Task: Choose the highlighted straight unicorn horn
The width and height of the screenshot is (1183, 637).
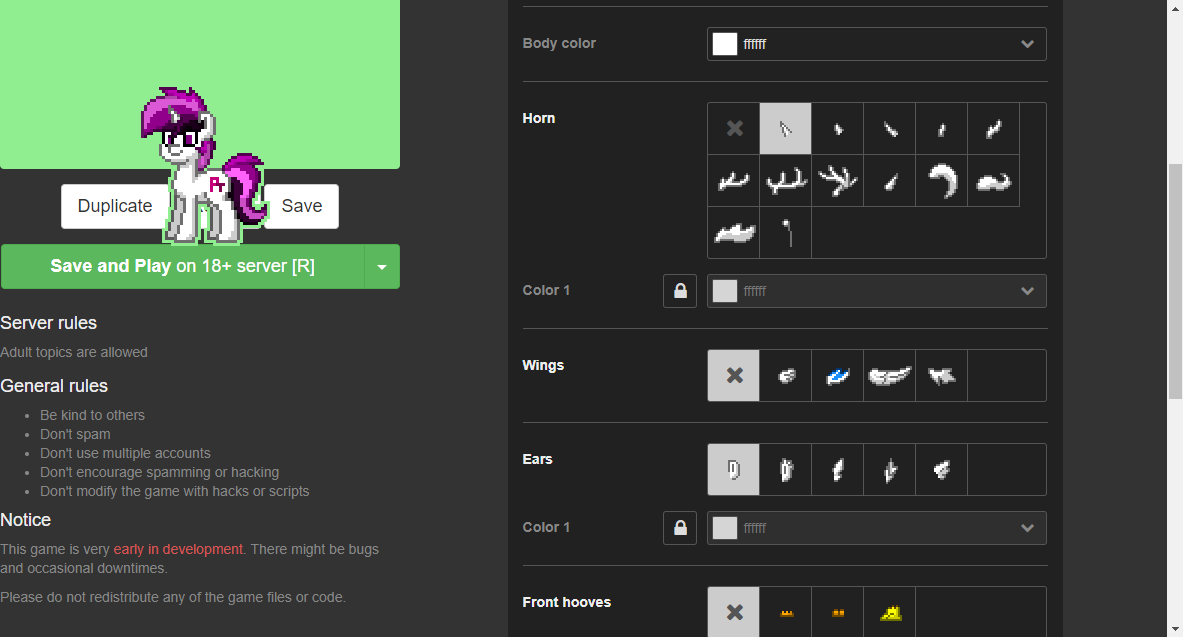Action: click(785, 128)
